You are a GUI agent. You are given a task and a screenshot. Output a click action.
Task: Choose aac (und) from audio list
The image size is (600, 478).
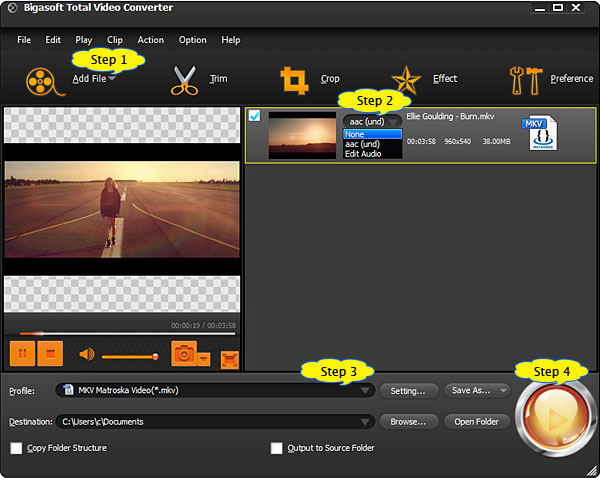372,144
